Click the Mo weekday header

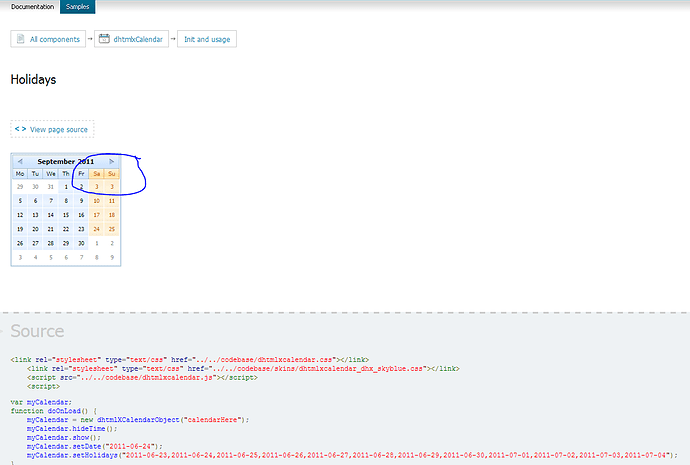(20, 174)
